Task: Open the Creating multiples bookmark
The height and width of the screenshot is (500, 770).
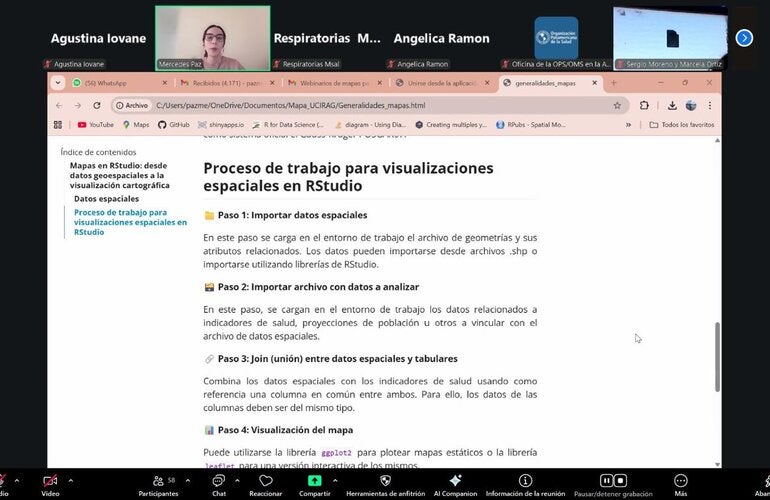Action: (x=451, y=125)
